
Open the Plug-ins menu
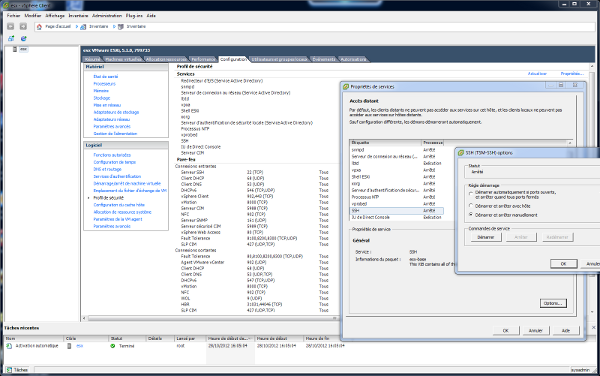click(134, 16)
